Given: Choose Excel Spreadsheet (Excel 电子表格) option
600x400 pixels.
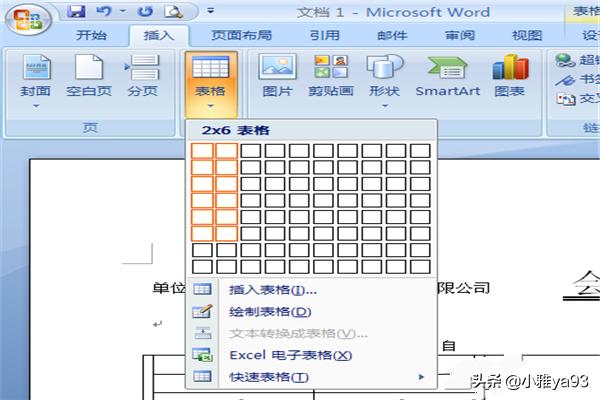Looking at the screenshot, I should click(290, 355).
